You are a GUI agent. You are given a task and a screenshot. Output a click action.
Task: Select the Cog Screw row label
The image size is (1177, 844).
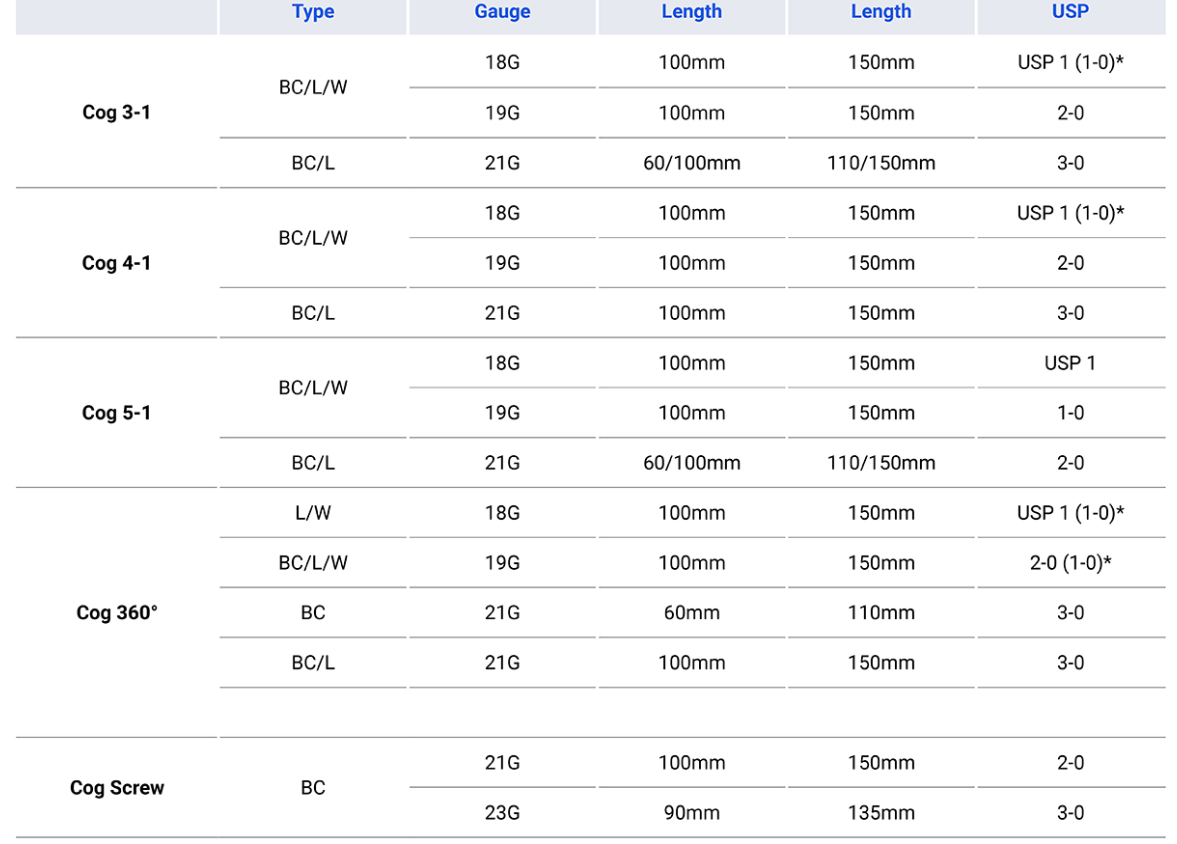[116, 788]
